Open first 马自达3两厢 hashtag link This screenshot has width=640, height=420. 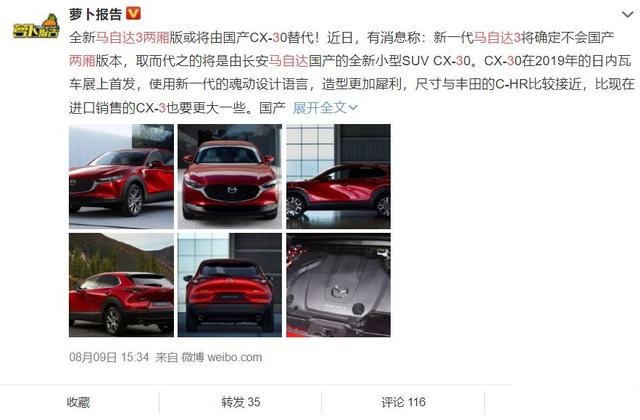pyautogui.click(x=133, y=38)
